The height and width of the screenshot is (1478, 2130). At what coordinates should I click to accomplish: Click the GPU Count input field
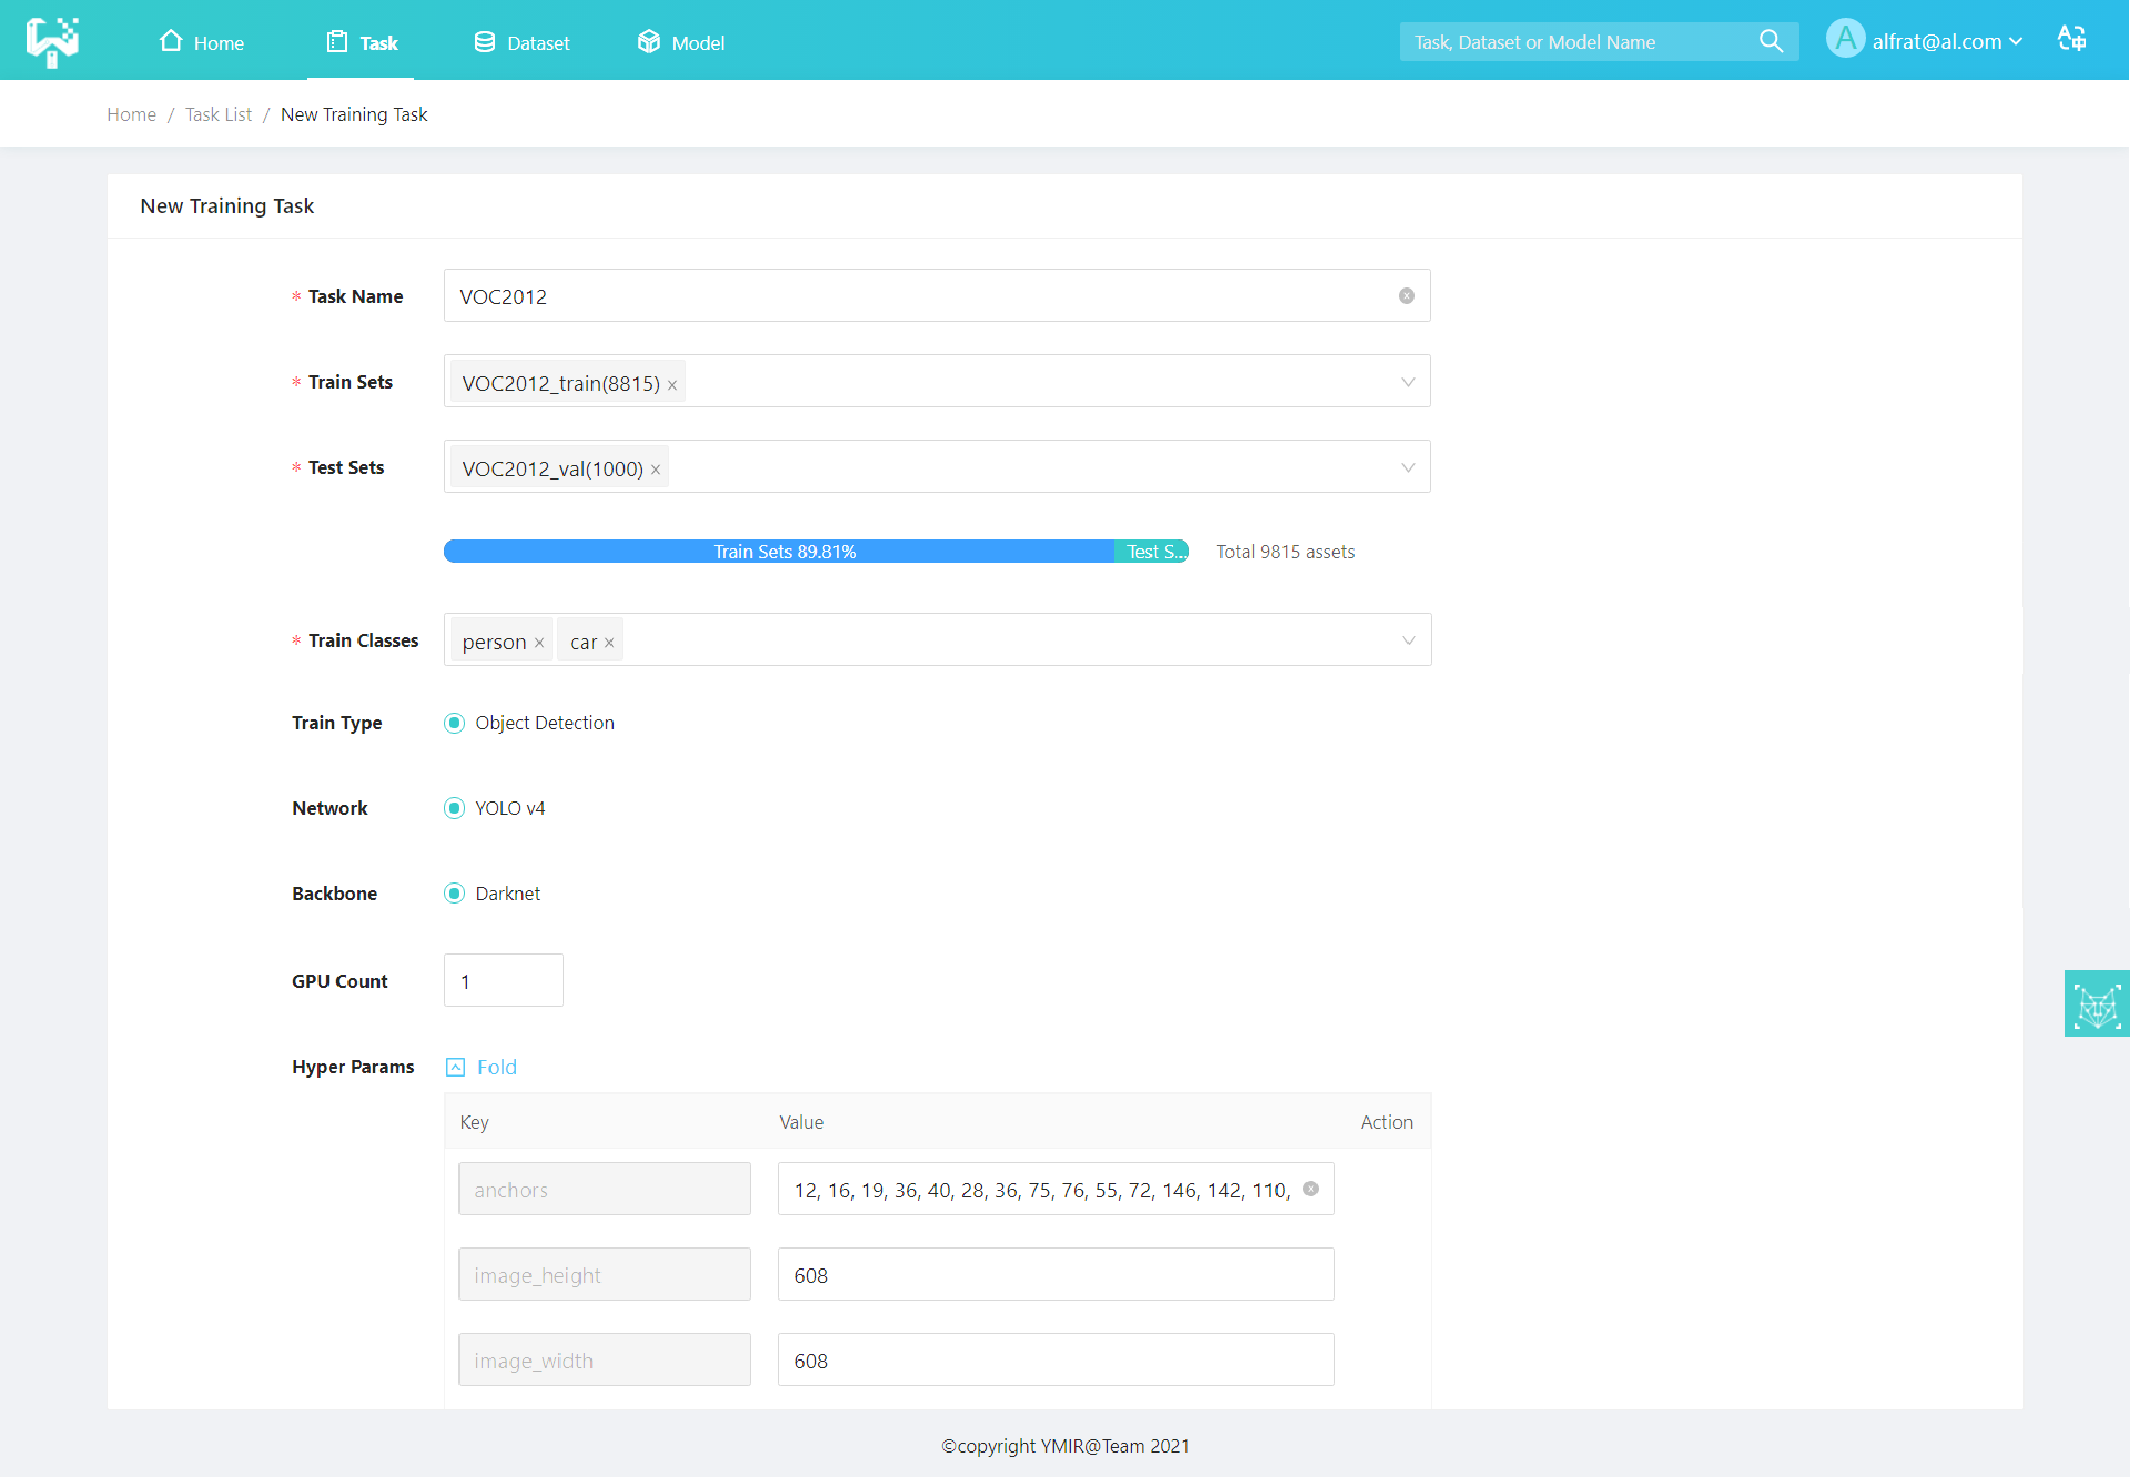click(503, 981)
